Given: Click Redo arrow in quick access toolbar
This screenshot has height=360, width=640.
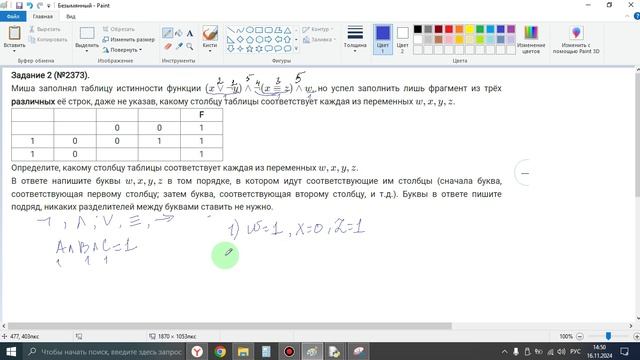Looking at the screenshot, I should click(40, 6).
